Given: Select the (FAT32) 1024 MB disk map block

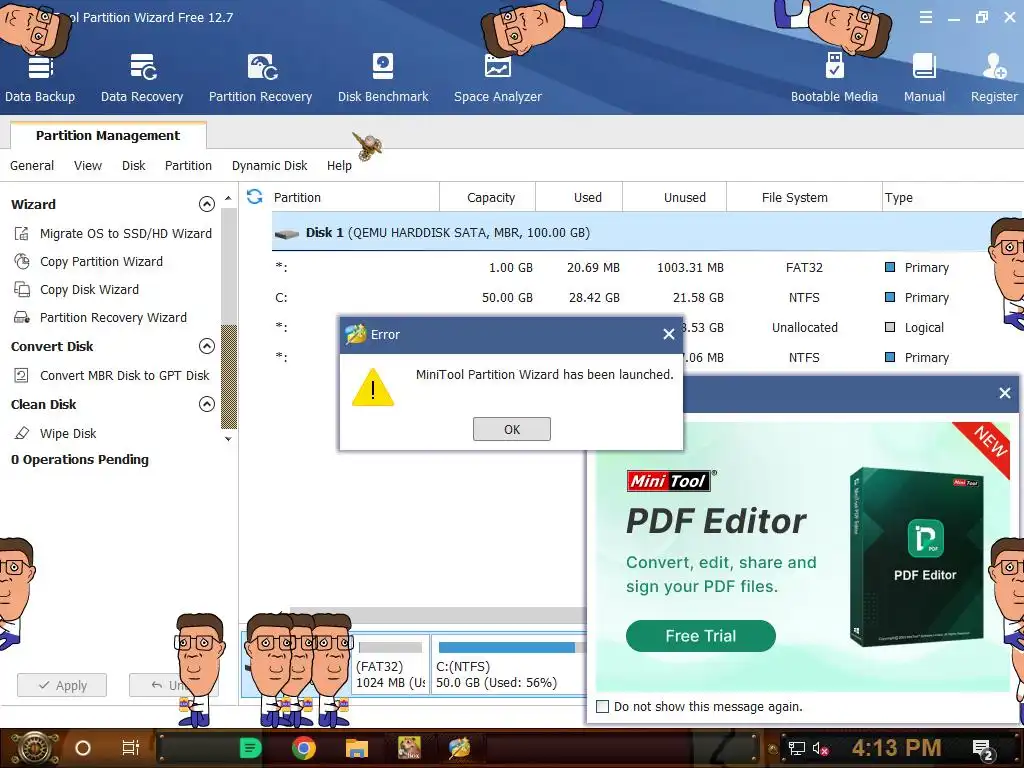Looking at the screenshot, I should [391, 665].
